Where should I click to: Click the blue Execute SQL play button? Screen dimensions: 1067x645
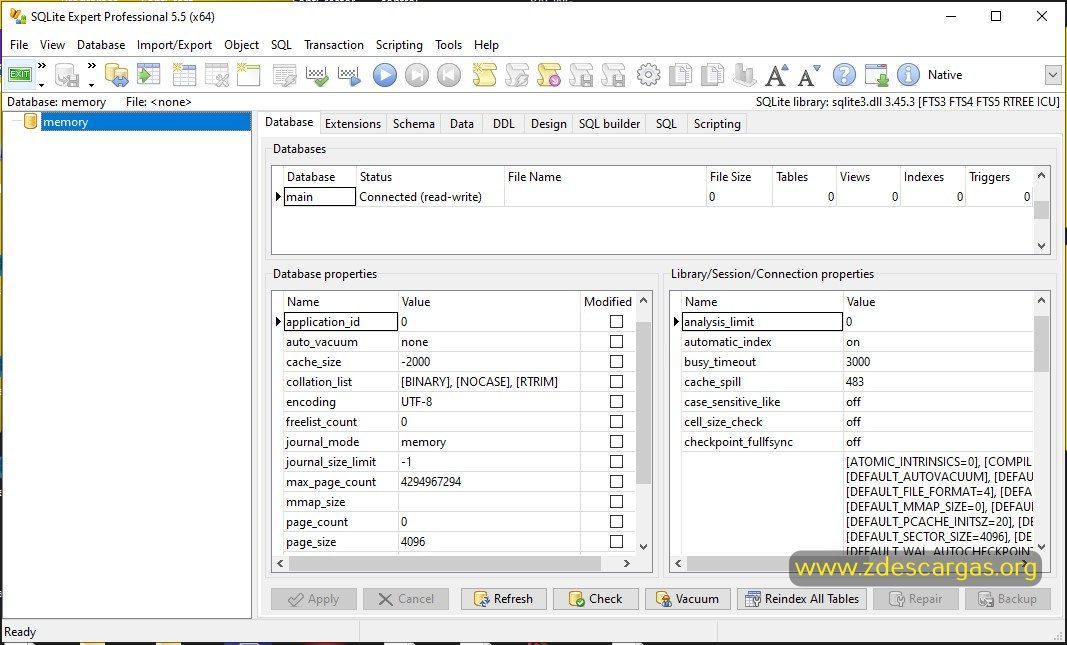[384, 75]
